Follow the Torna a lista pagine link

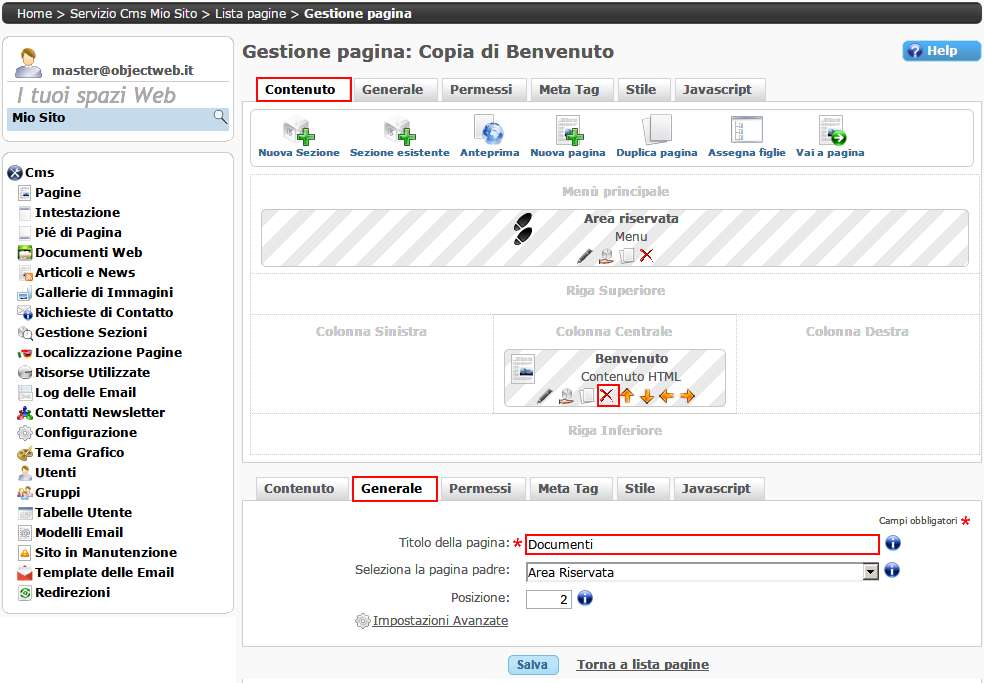[642, 665]
